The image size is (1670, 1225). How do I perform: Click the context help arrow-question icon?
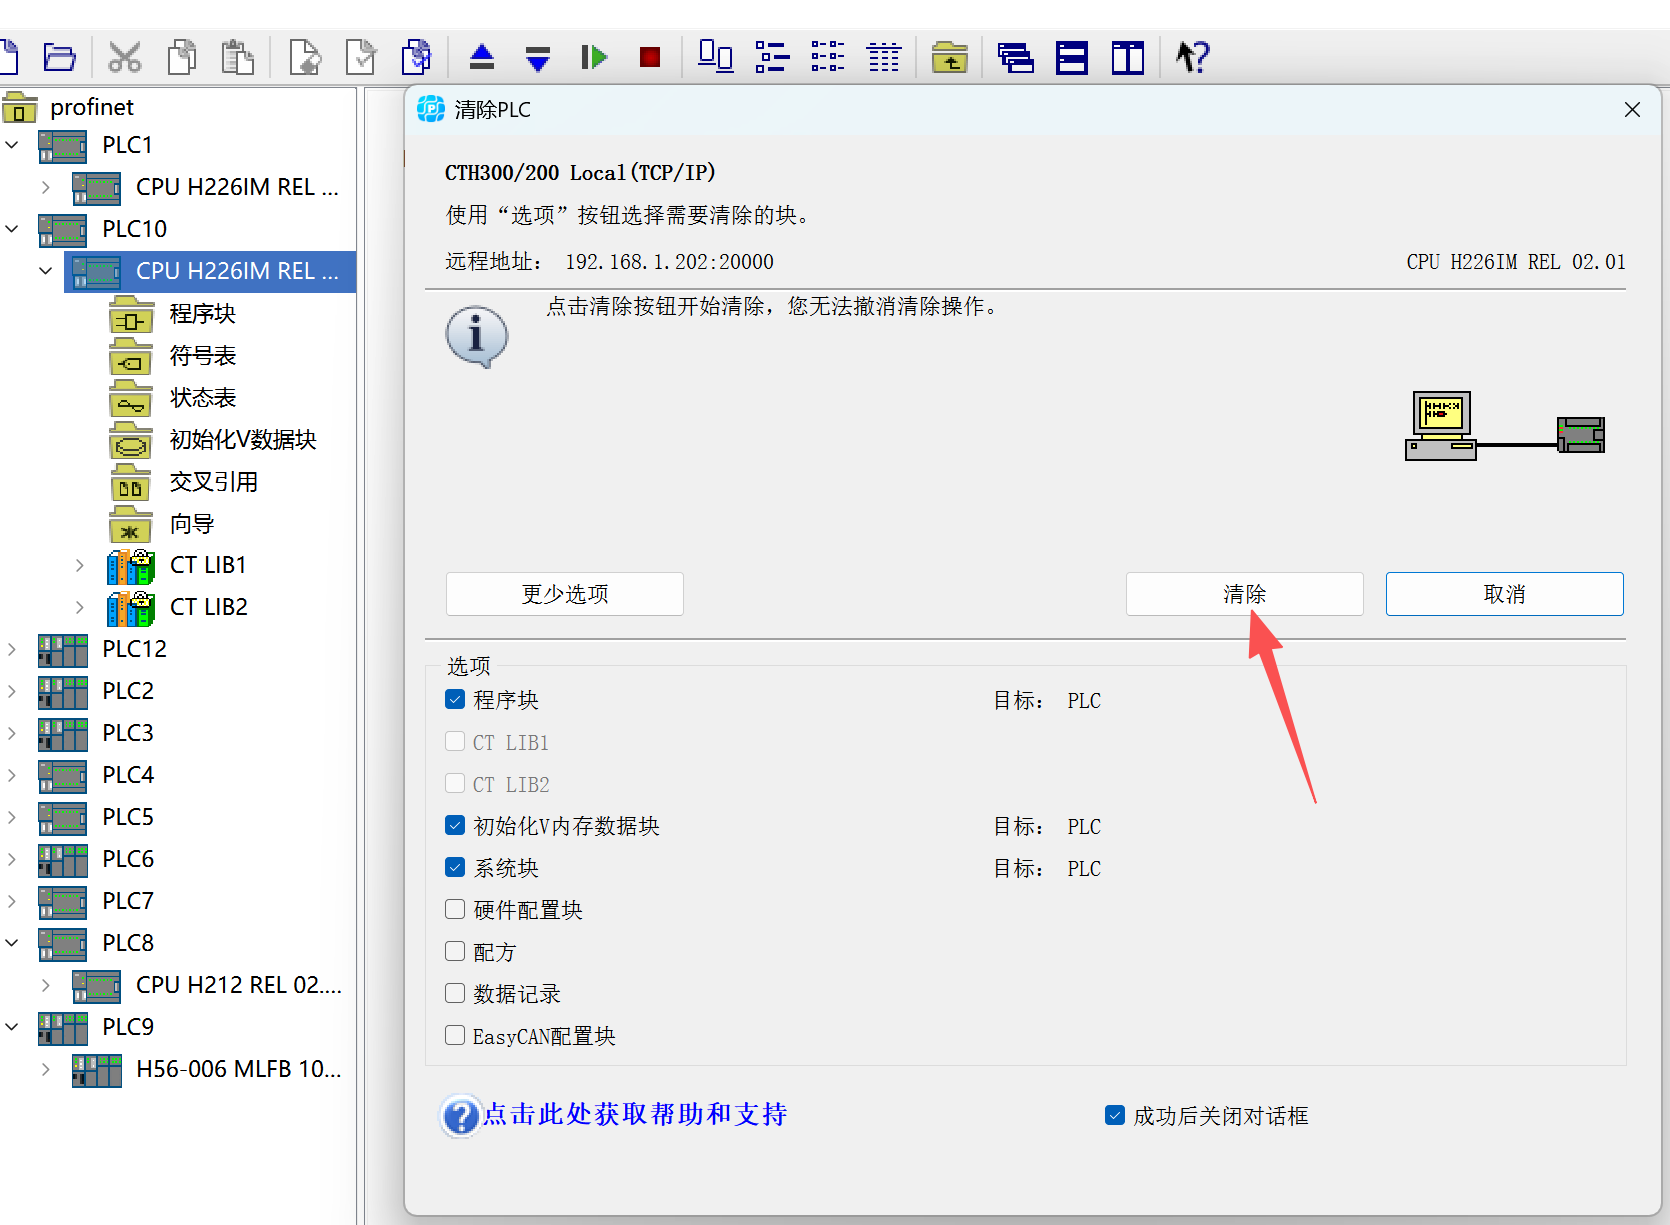coord(1192,57)
